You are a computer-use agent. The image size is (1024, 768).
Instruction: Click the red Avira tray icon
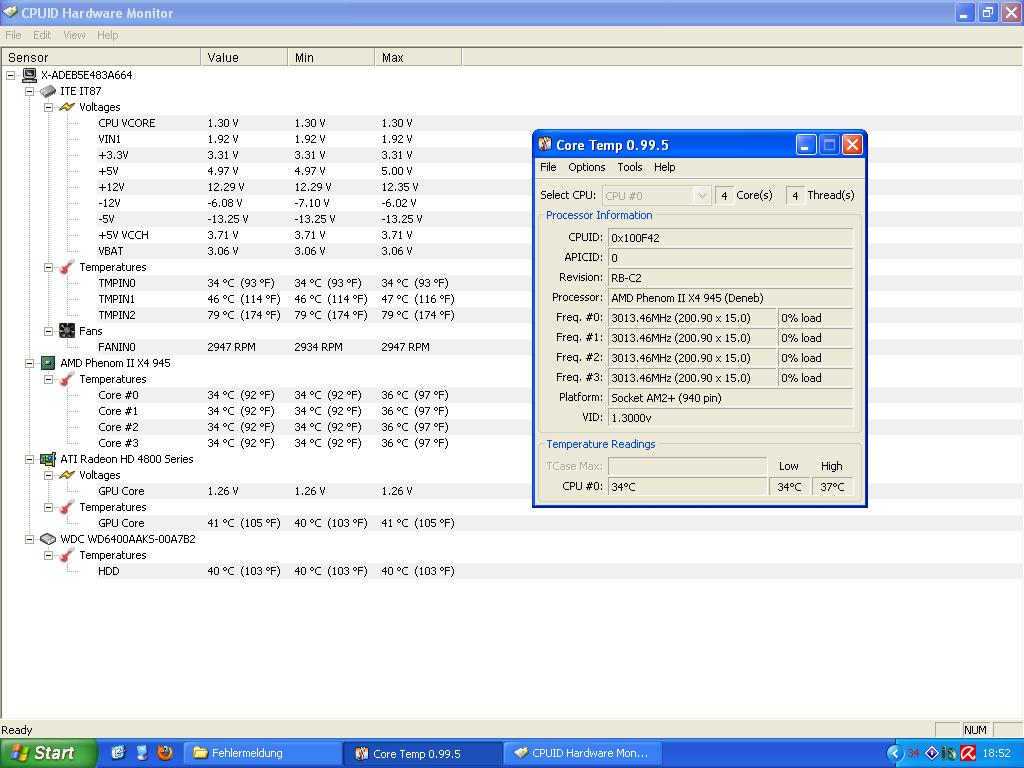tap(968, 753)
